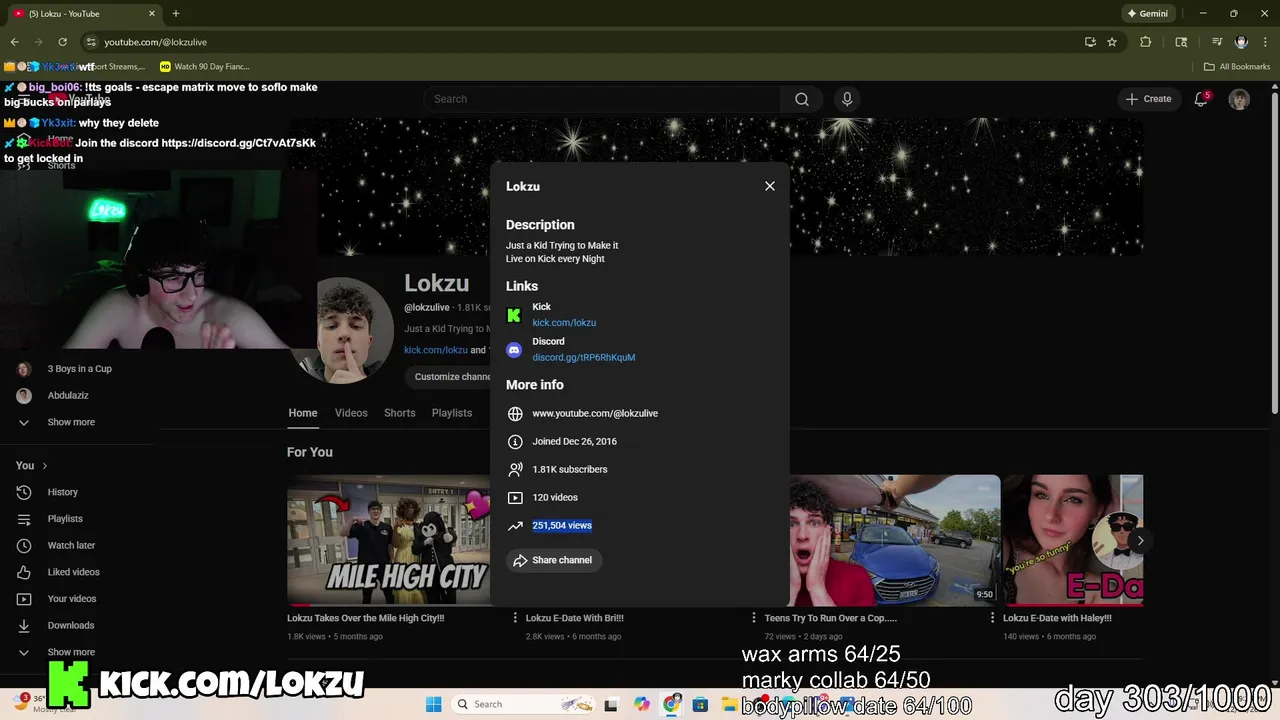Go to next videos with carousel arrow
This screenshot has width=1280, height=720.
click(1141, 541)
